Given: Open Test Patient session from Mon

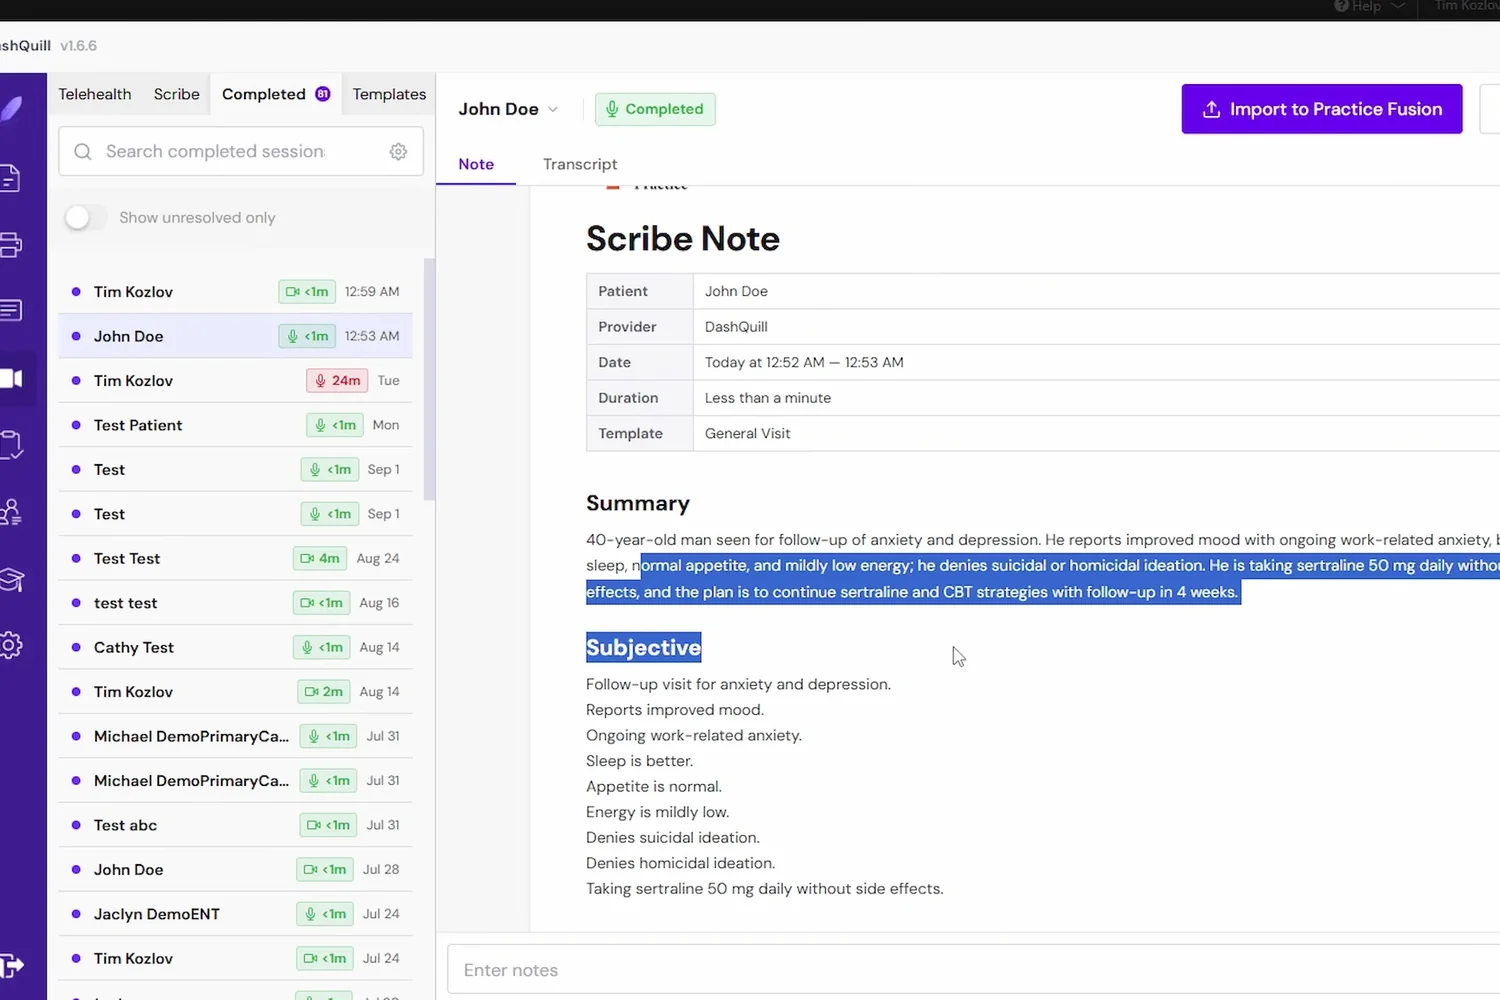Looking at the screenshot, I should [236, 425].
